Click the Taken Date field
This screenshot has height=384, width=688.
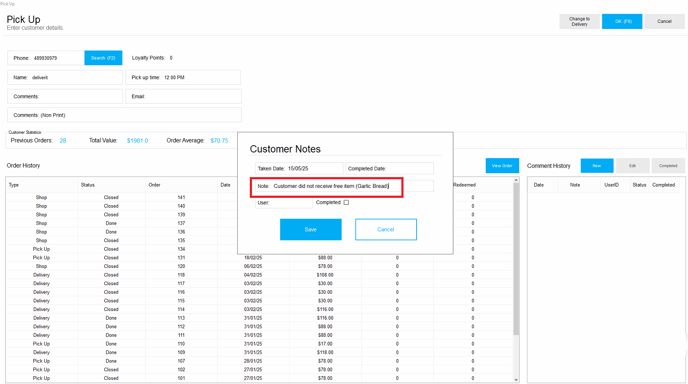click(x=299, y=169)
